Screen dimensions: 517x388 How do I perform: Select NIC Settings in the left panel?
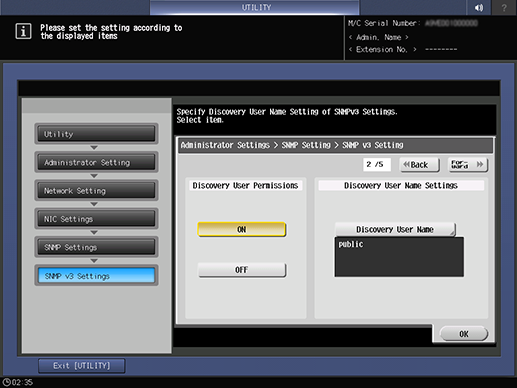click(96, 219)
